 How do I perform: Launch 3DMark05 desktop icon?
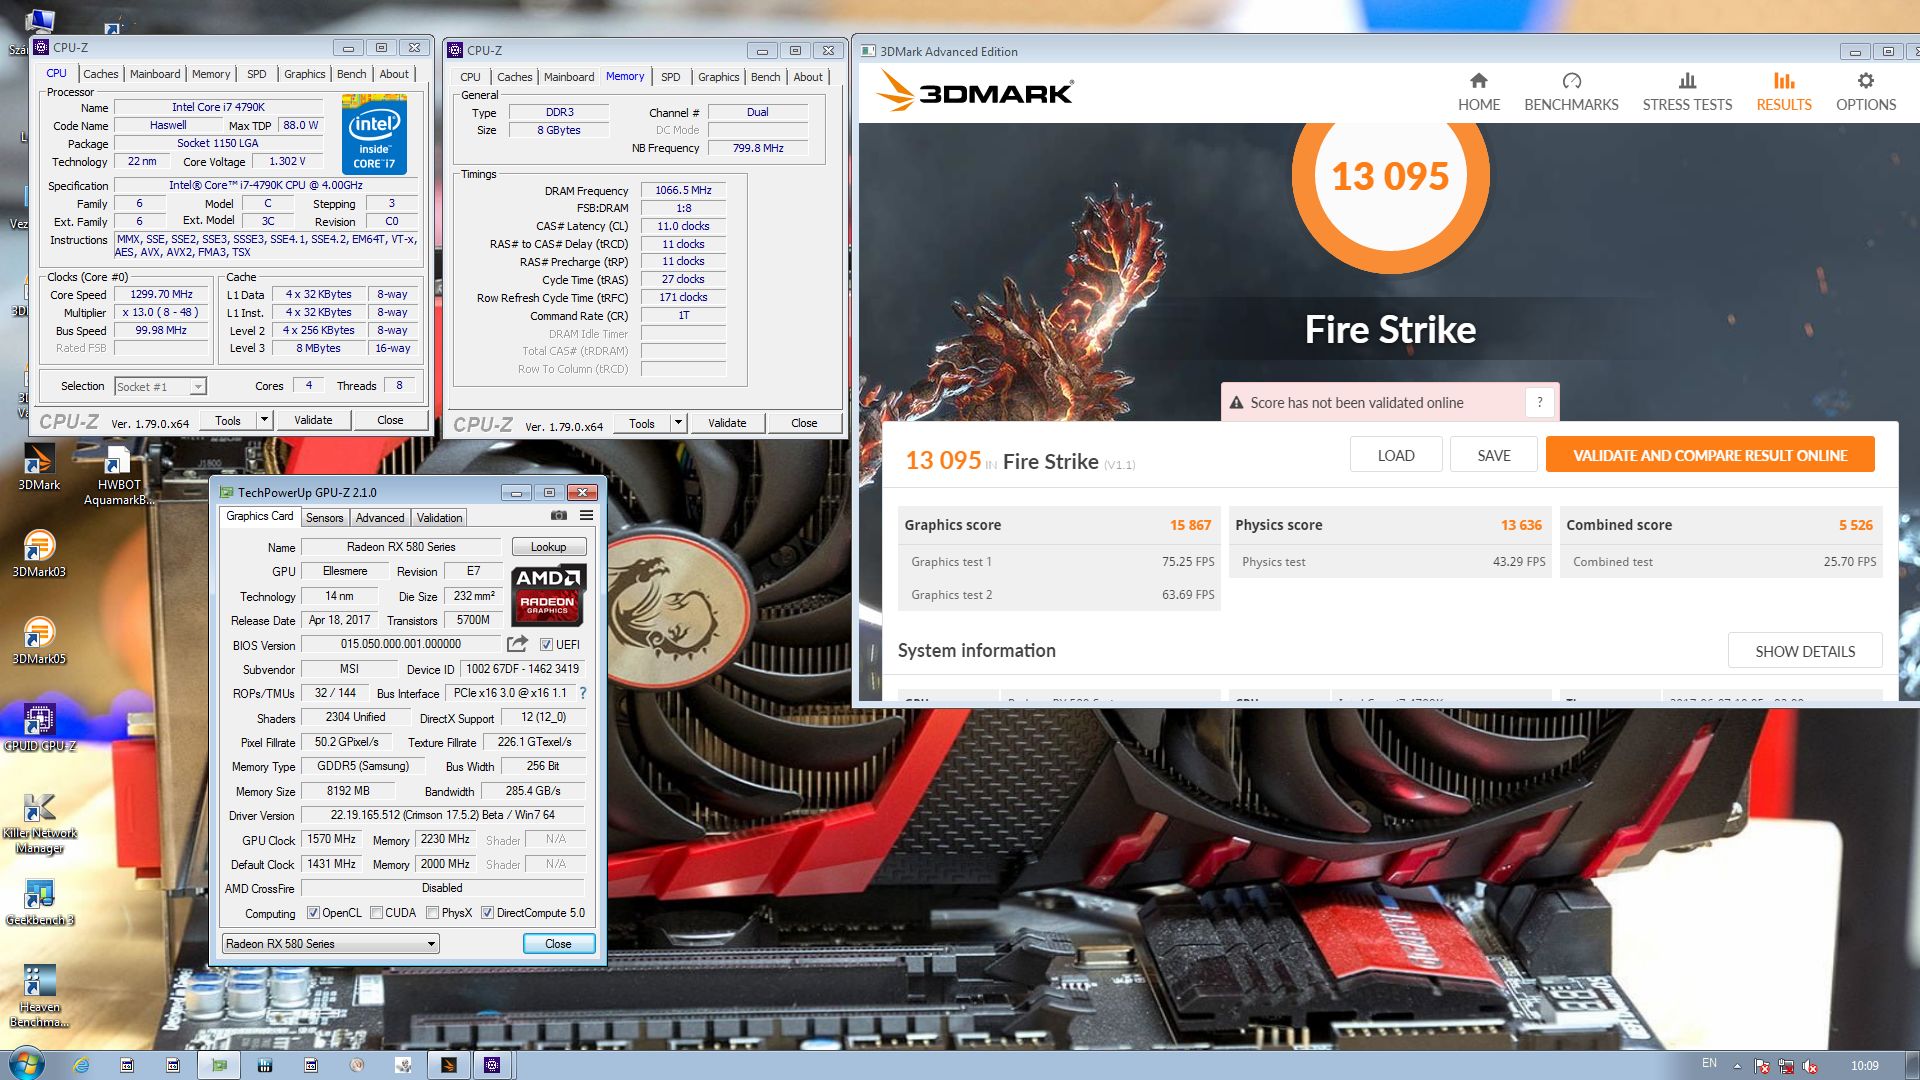click(x=39, y=640)
